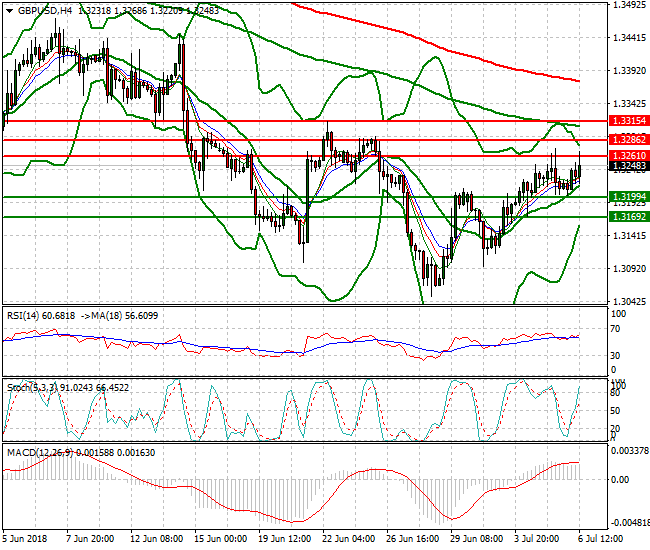Image resolution: width=650 pixels, height=550 pixels.
Task: Select the 1.33425 price scale value
Action: (629, 103)
